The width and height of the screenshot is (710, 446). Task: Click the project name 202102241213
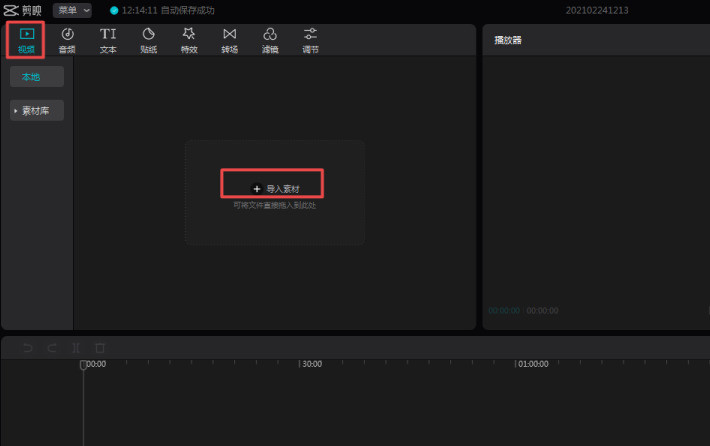(597, 10)
